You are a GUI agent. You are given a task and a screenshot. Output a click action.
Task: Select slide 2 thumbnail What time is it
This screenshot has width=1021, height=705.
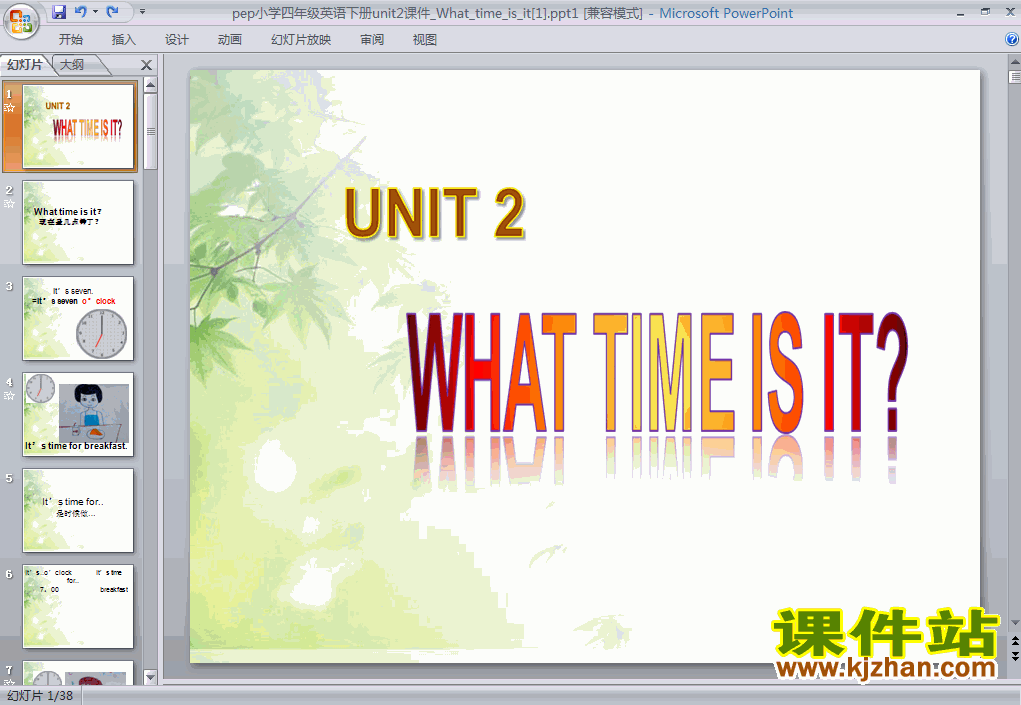click(x=78, y=223)
